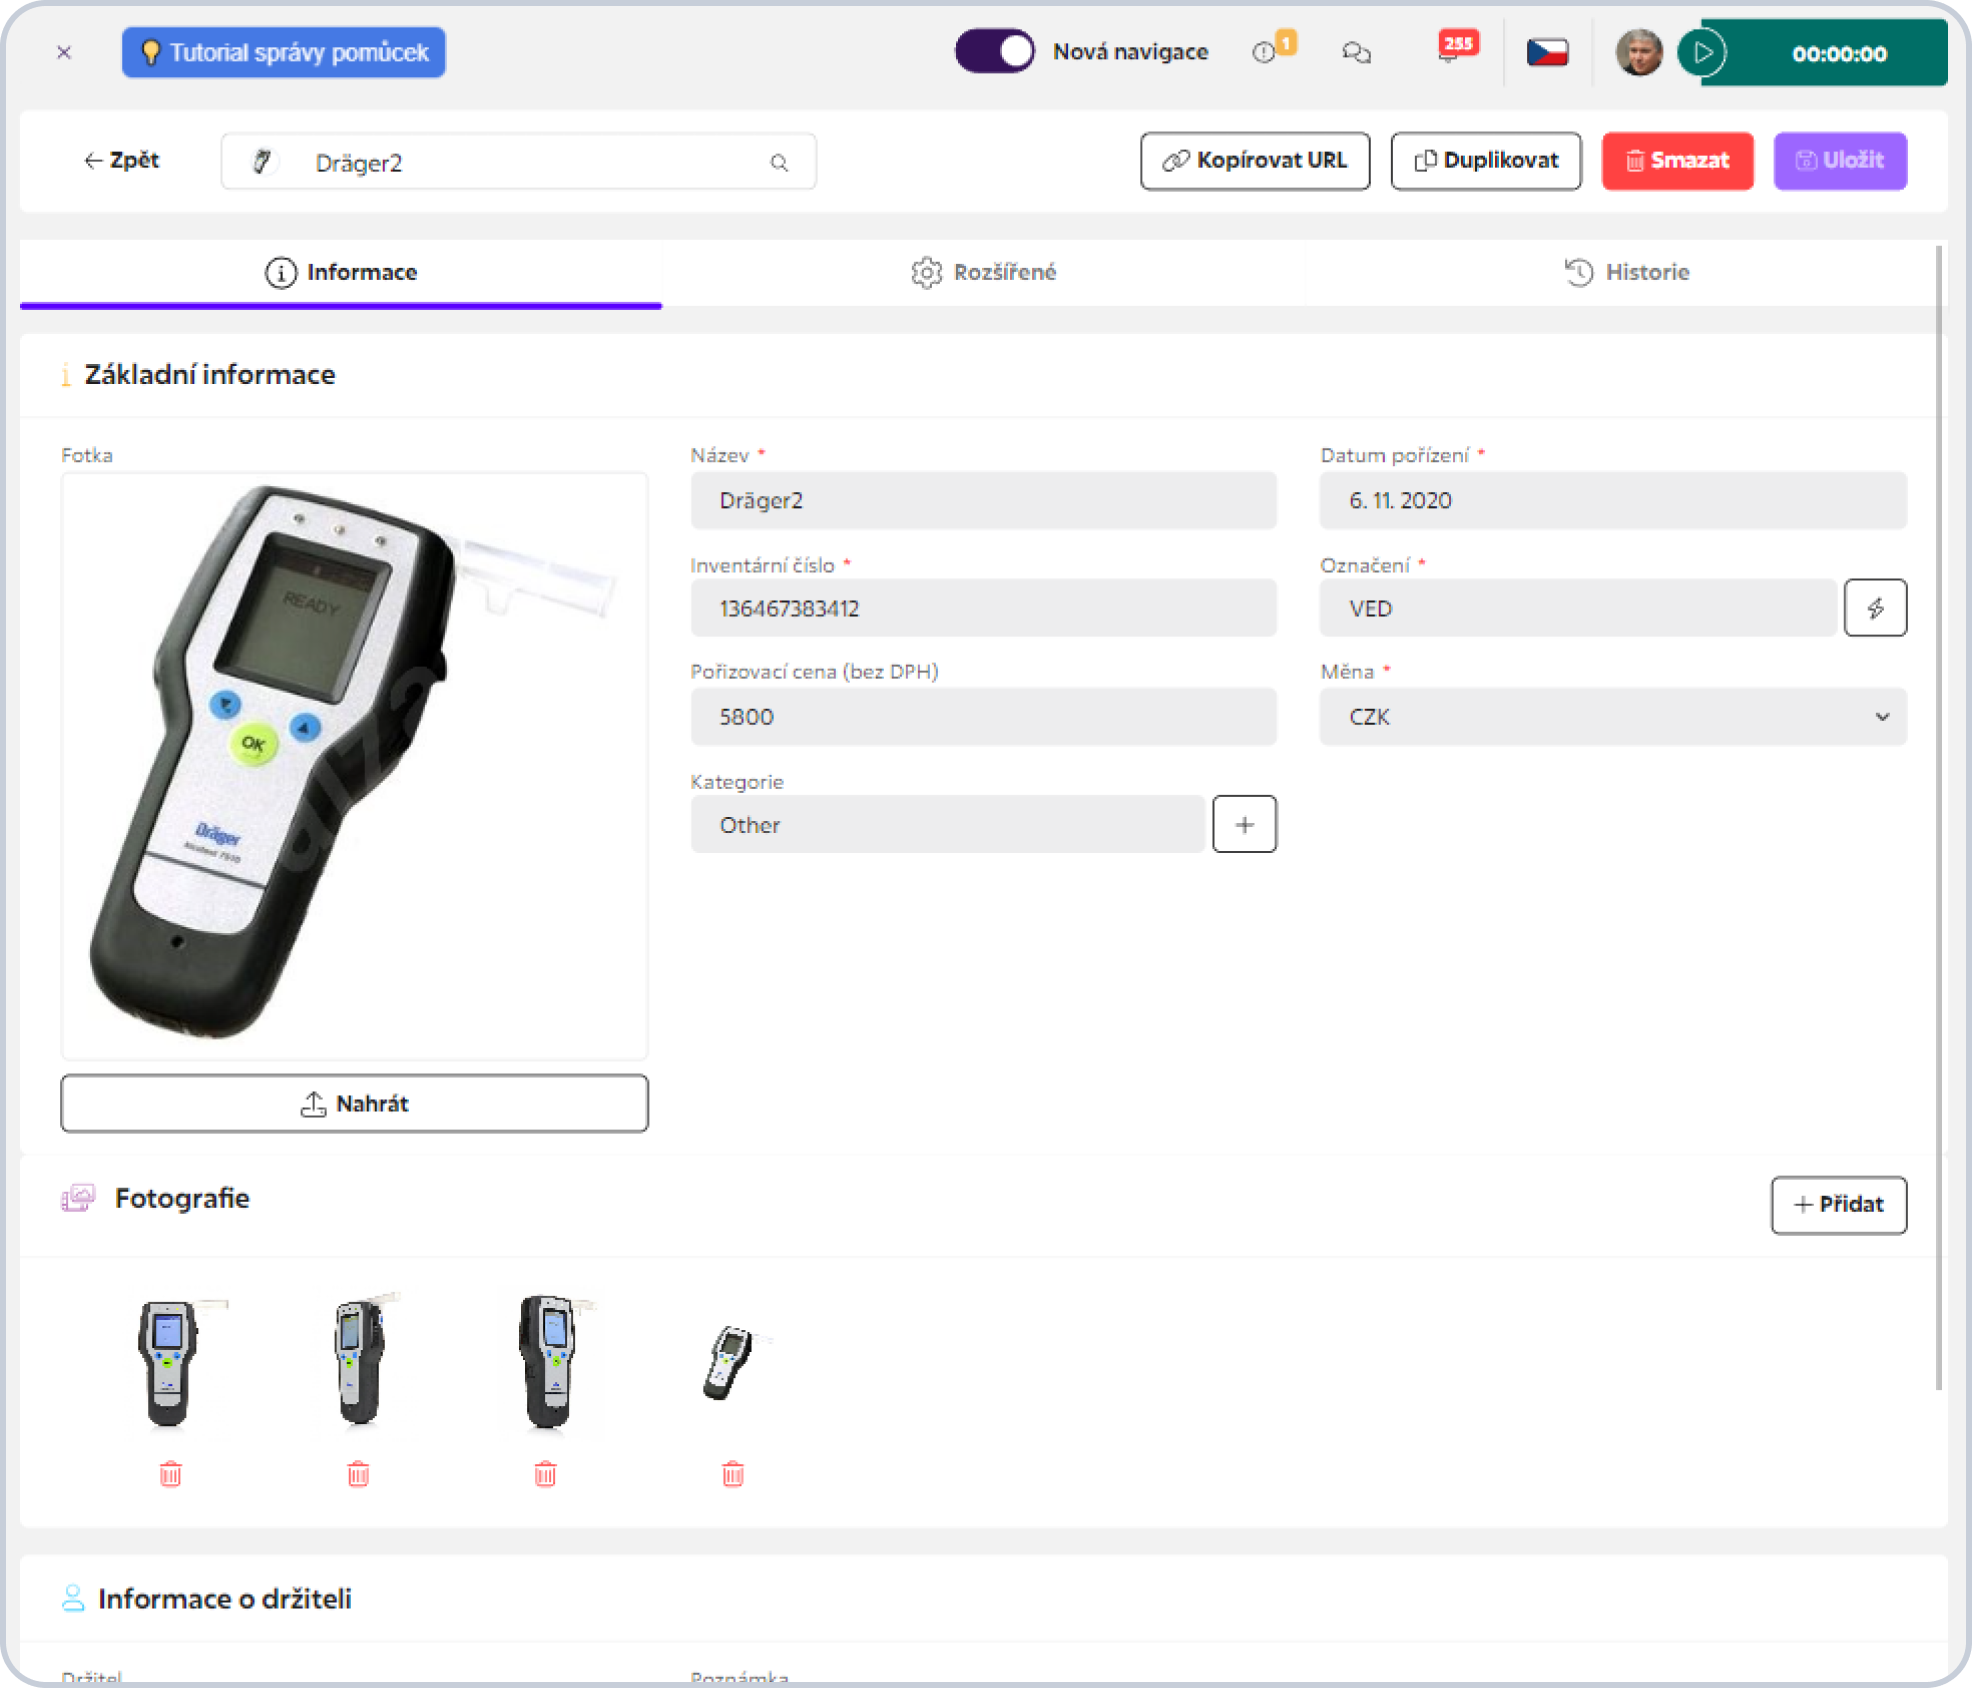Click the vertical page scrollbar
1972x1688 pixels.
[1939, 820]
